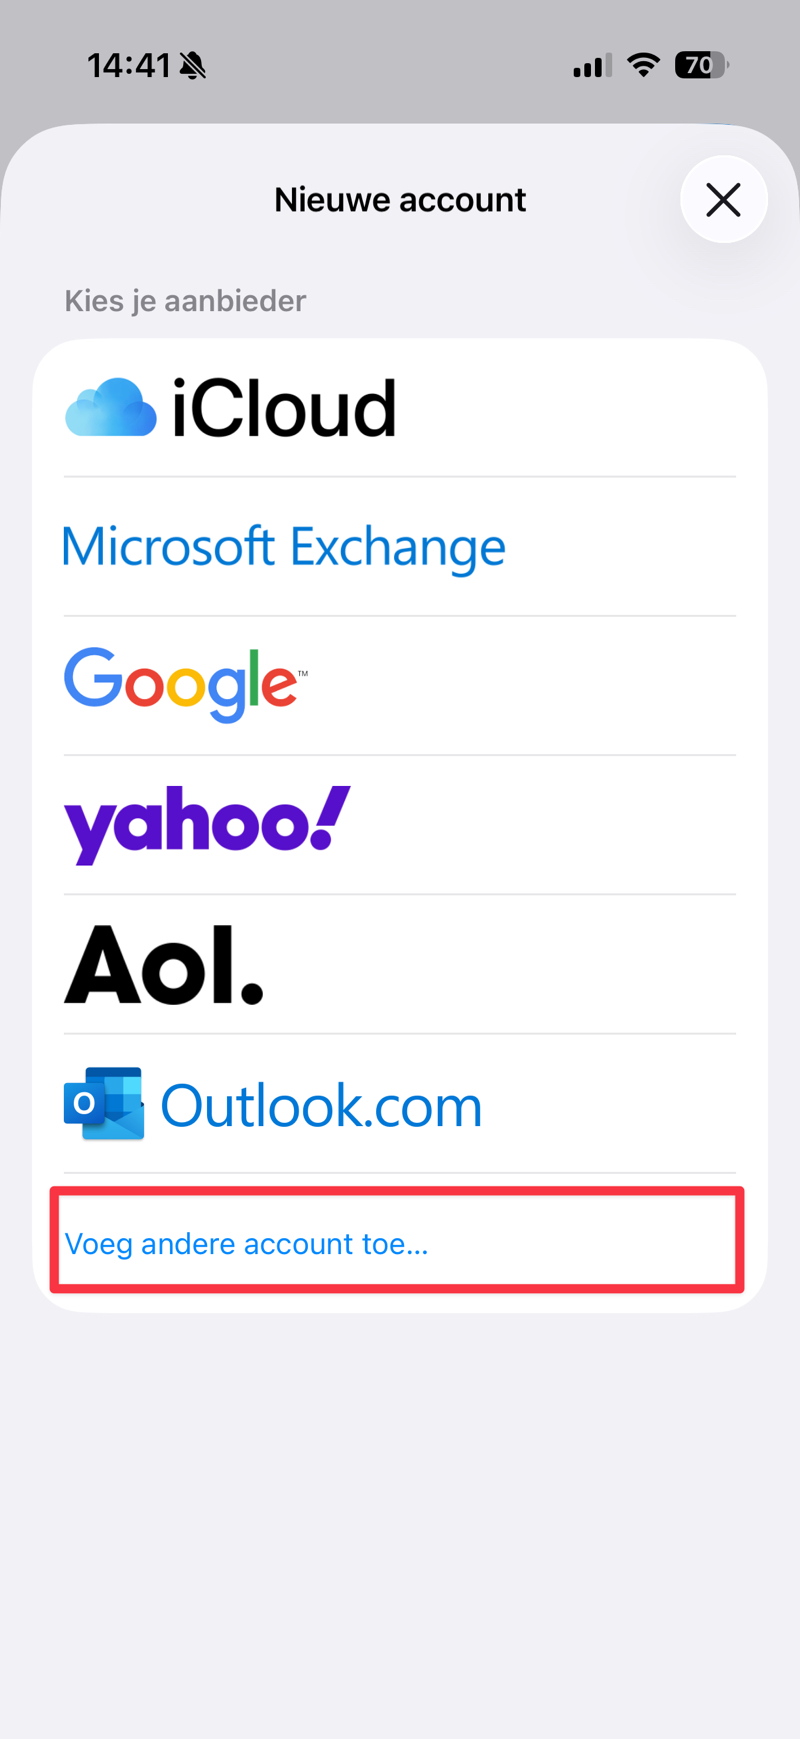Close the Nieuwe account sheet
This screenshot has height=1739, width=800.
point(724,199)
